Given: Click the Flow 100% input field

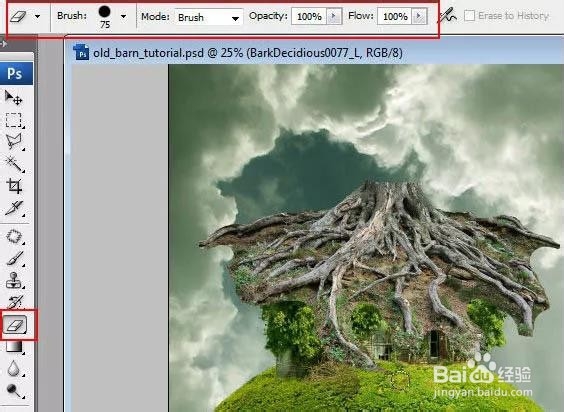Looking at the screenshot, I should (395, 17).
